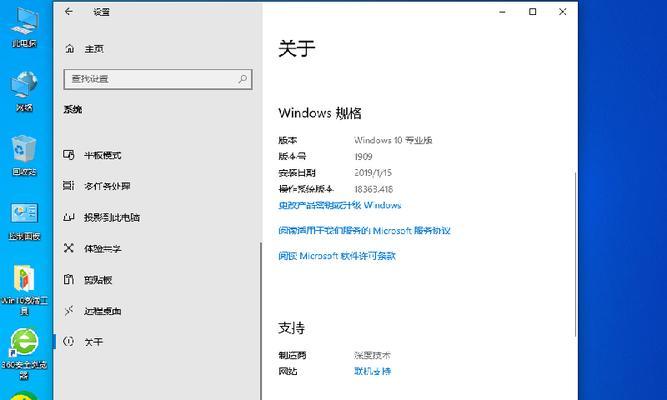Image resolution: width=667 pixels, height=400 pixels.
Task: Click 主页 home label
Action: [x=94, y=49]
